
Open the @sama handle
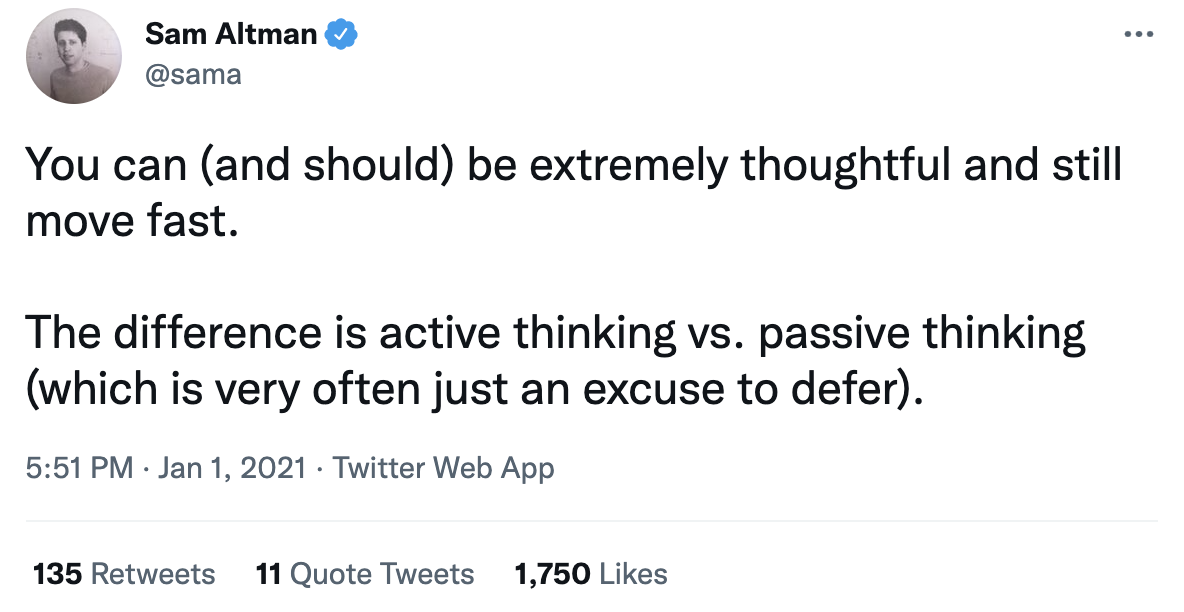tap(193, 74)
